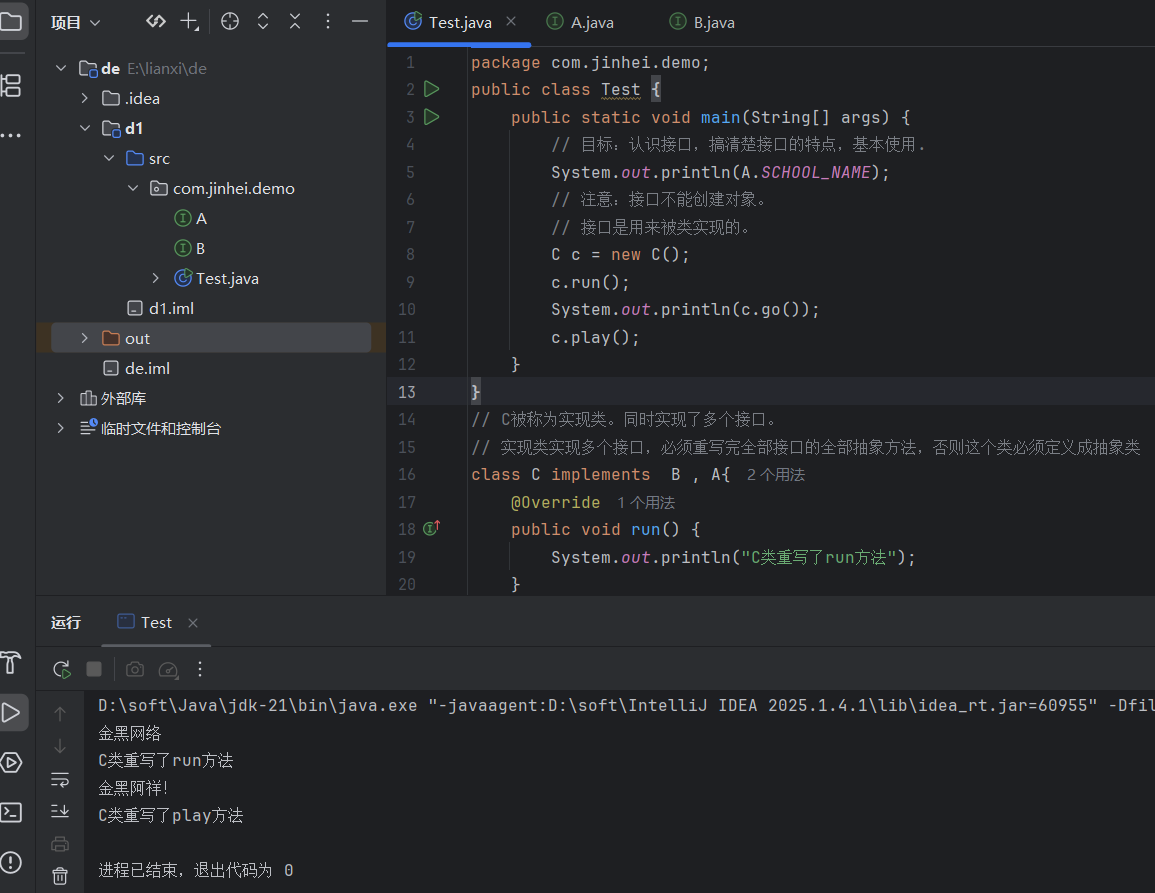This screenshot has height=893, width=1155.
Task: Click the 运行 panel title
Action: 66,623
